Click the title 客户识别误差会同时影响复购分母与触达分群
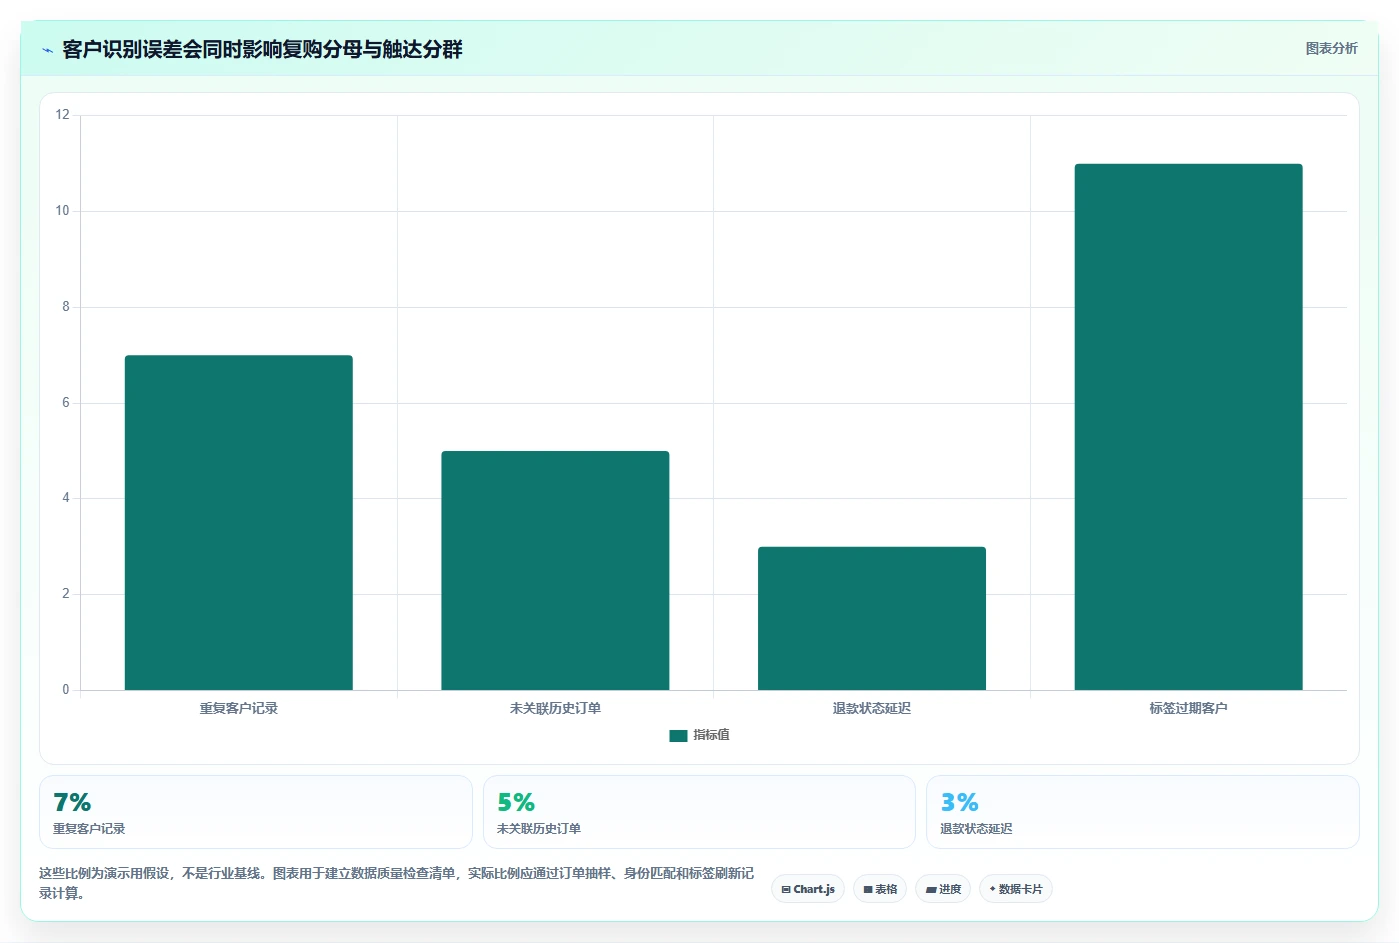 262,49
